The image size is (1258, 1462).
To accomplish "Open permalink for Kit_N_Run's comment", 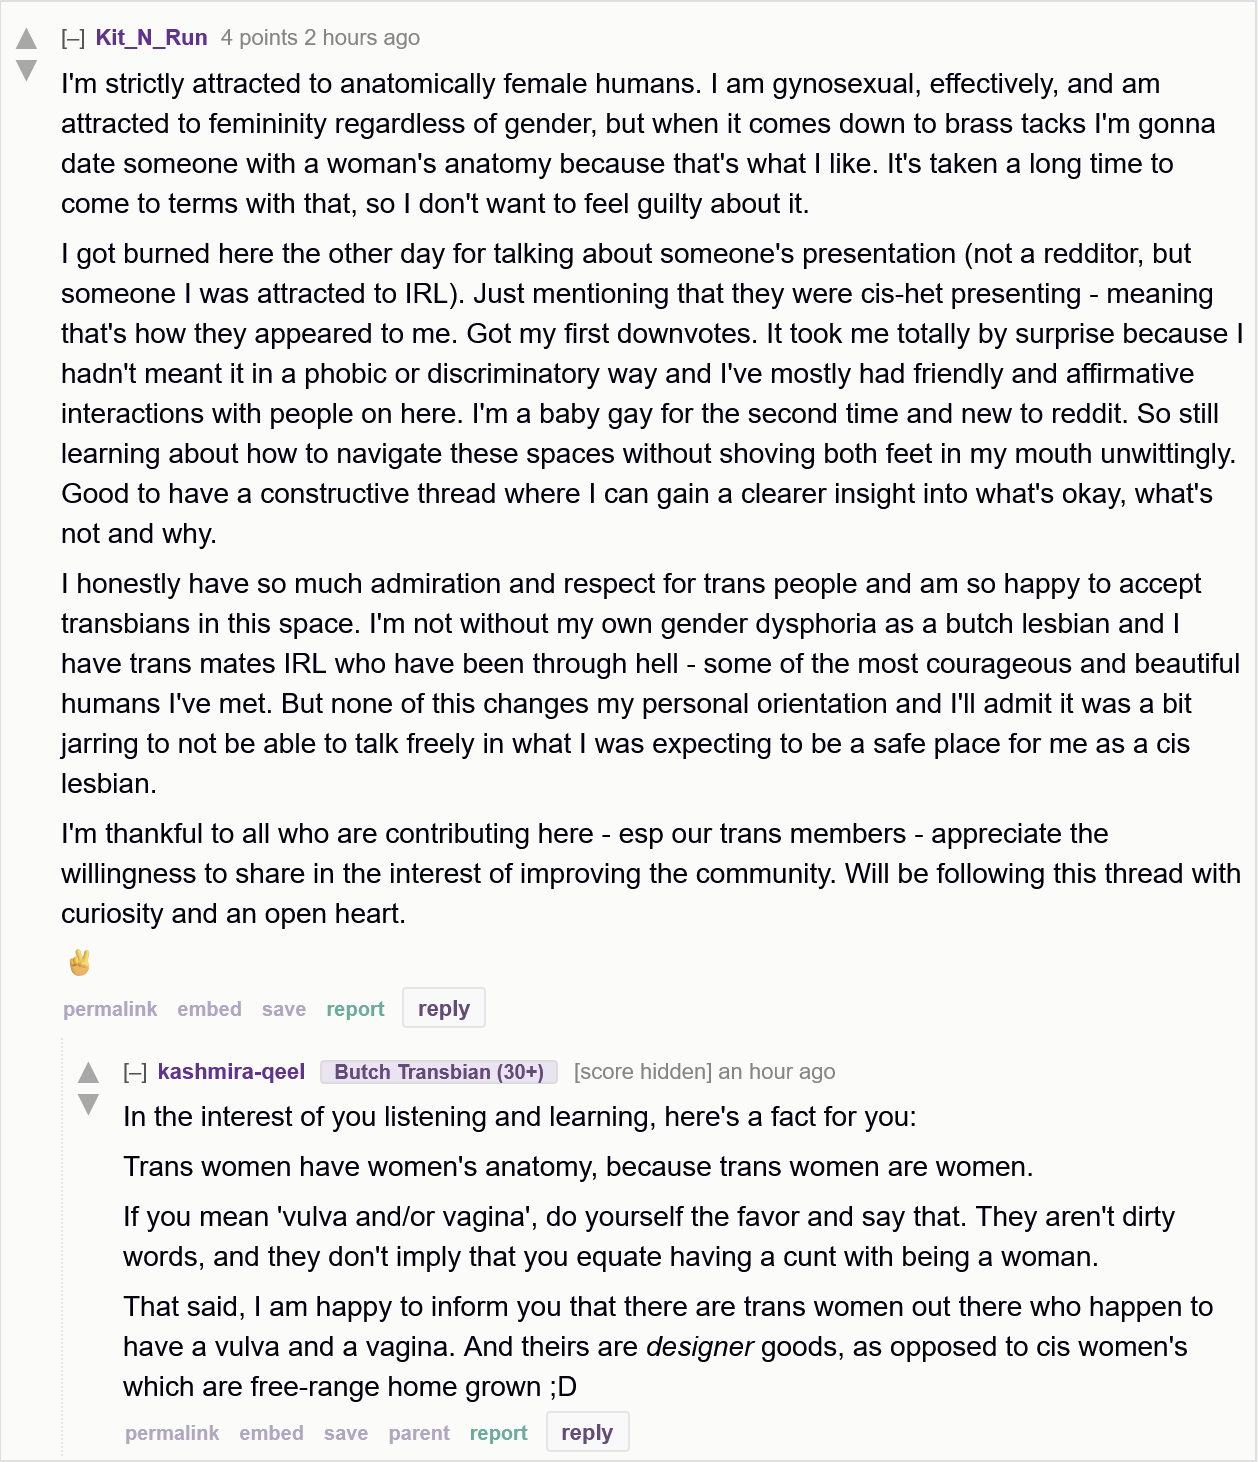I will [110, 1009].
